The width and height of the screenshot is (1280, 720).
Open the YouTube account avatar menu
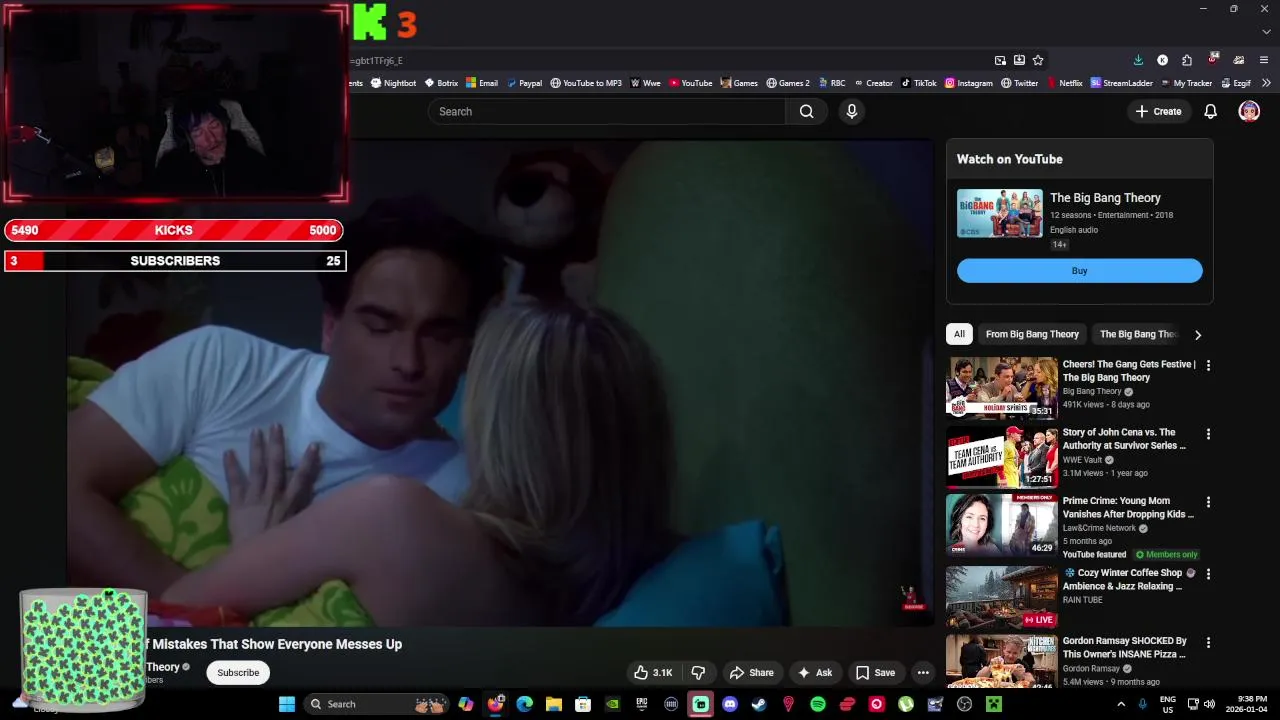click(x=1249, y=111)
